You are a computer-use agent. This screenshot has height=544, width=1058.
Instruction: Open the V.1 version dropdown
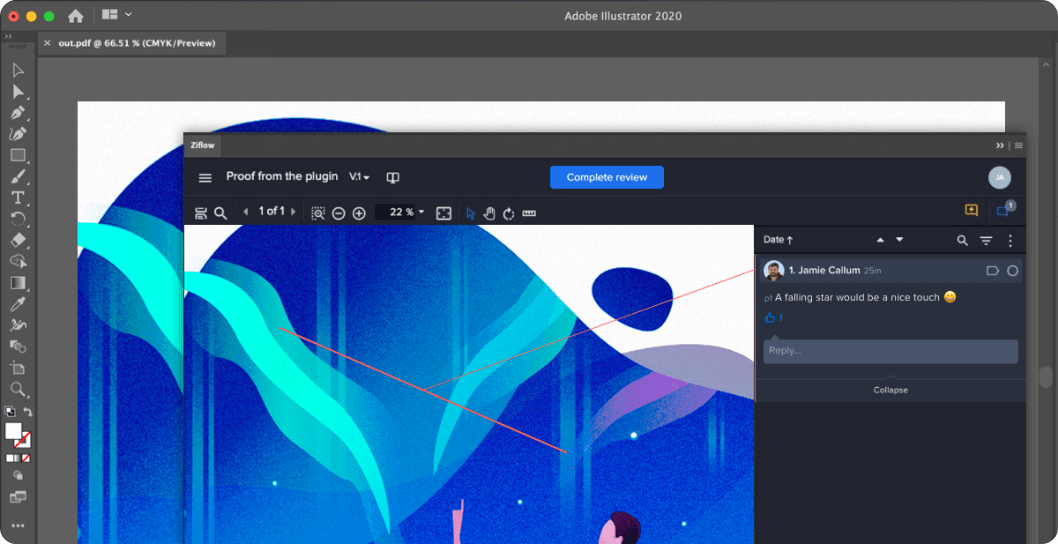click(359, 177)
